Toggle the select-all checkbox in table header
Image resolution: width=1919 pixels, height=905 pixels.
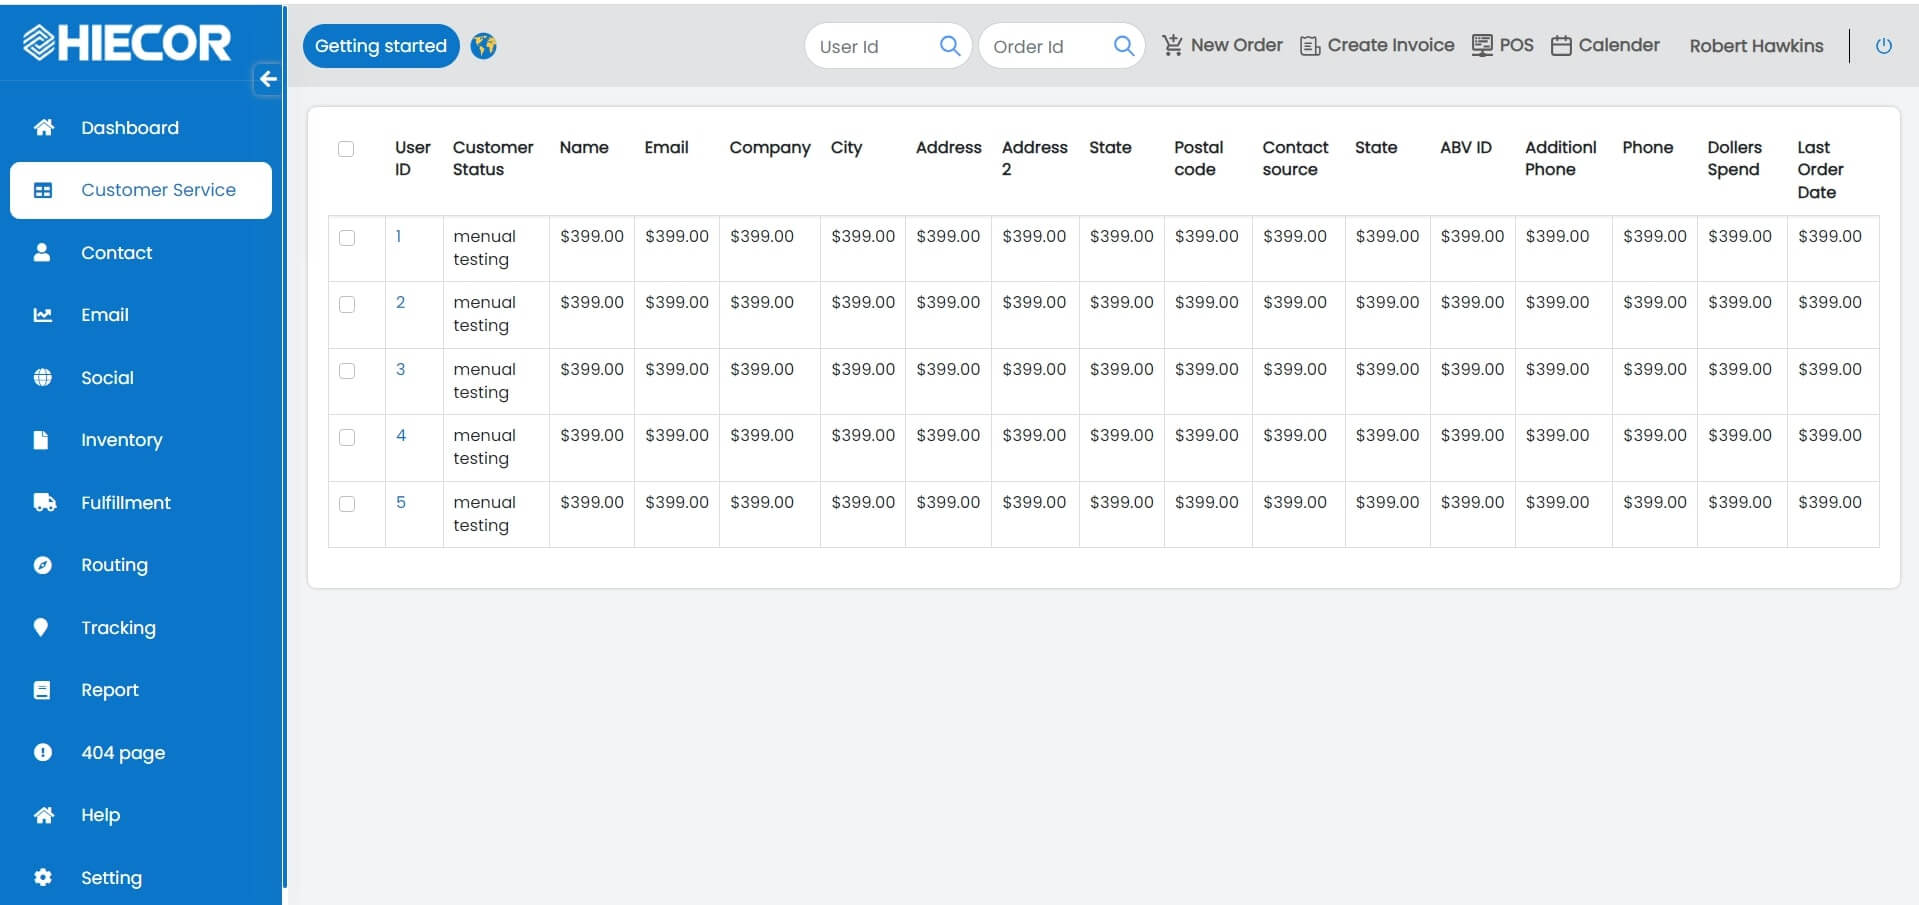coord(346,149)
